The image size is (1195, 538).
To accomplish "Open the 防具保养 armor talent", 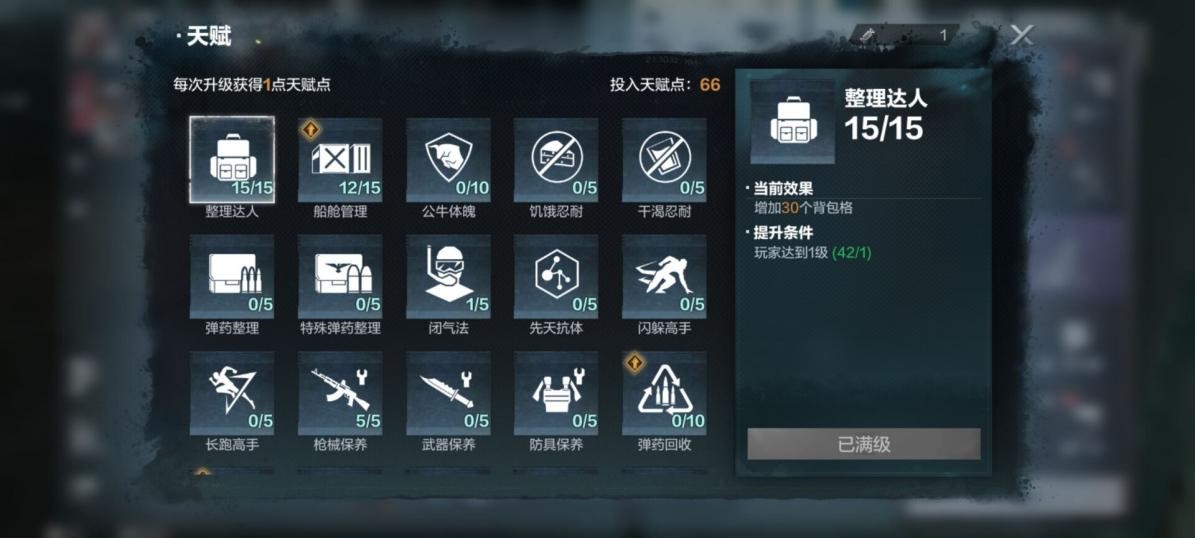I will click(x=556, y=393).
